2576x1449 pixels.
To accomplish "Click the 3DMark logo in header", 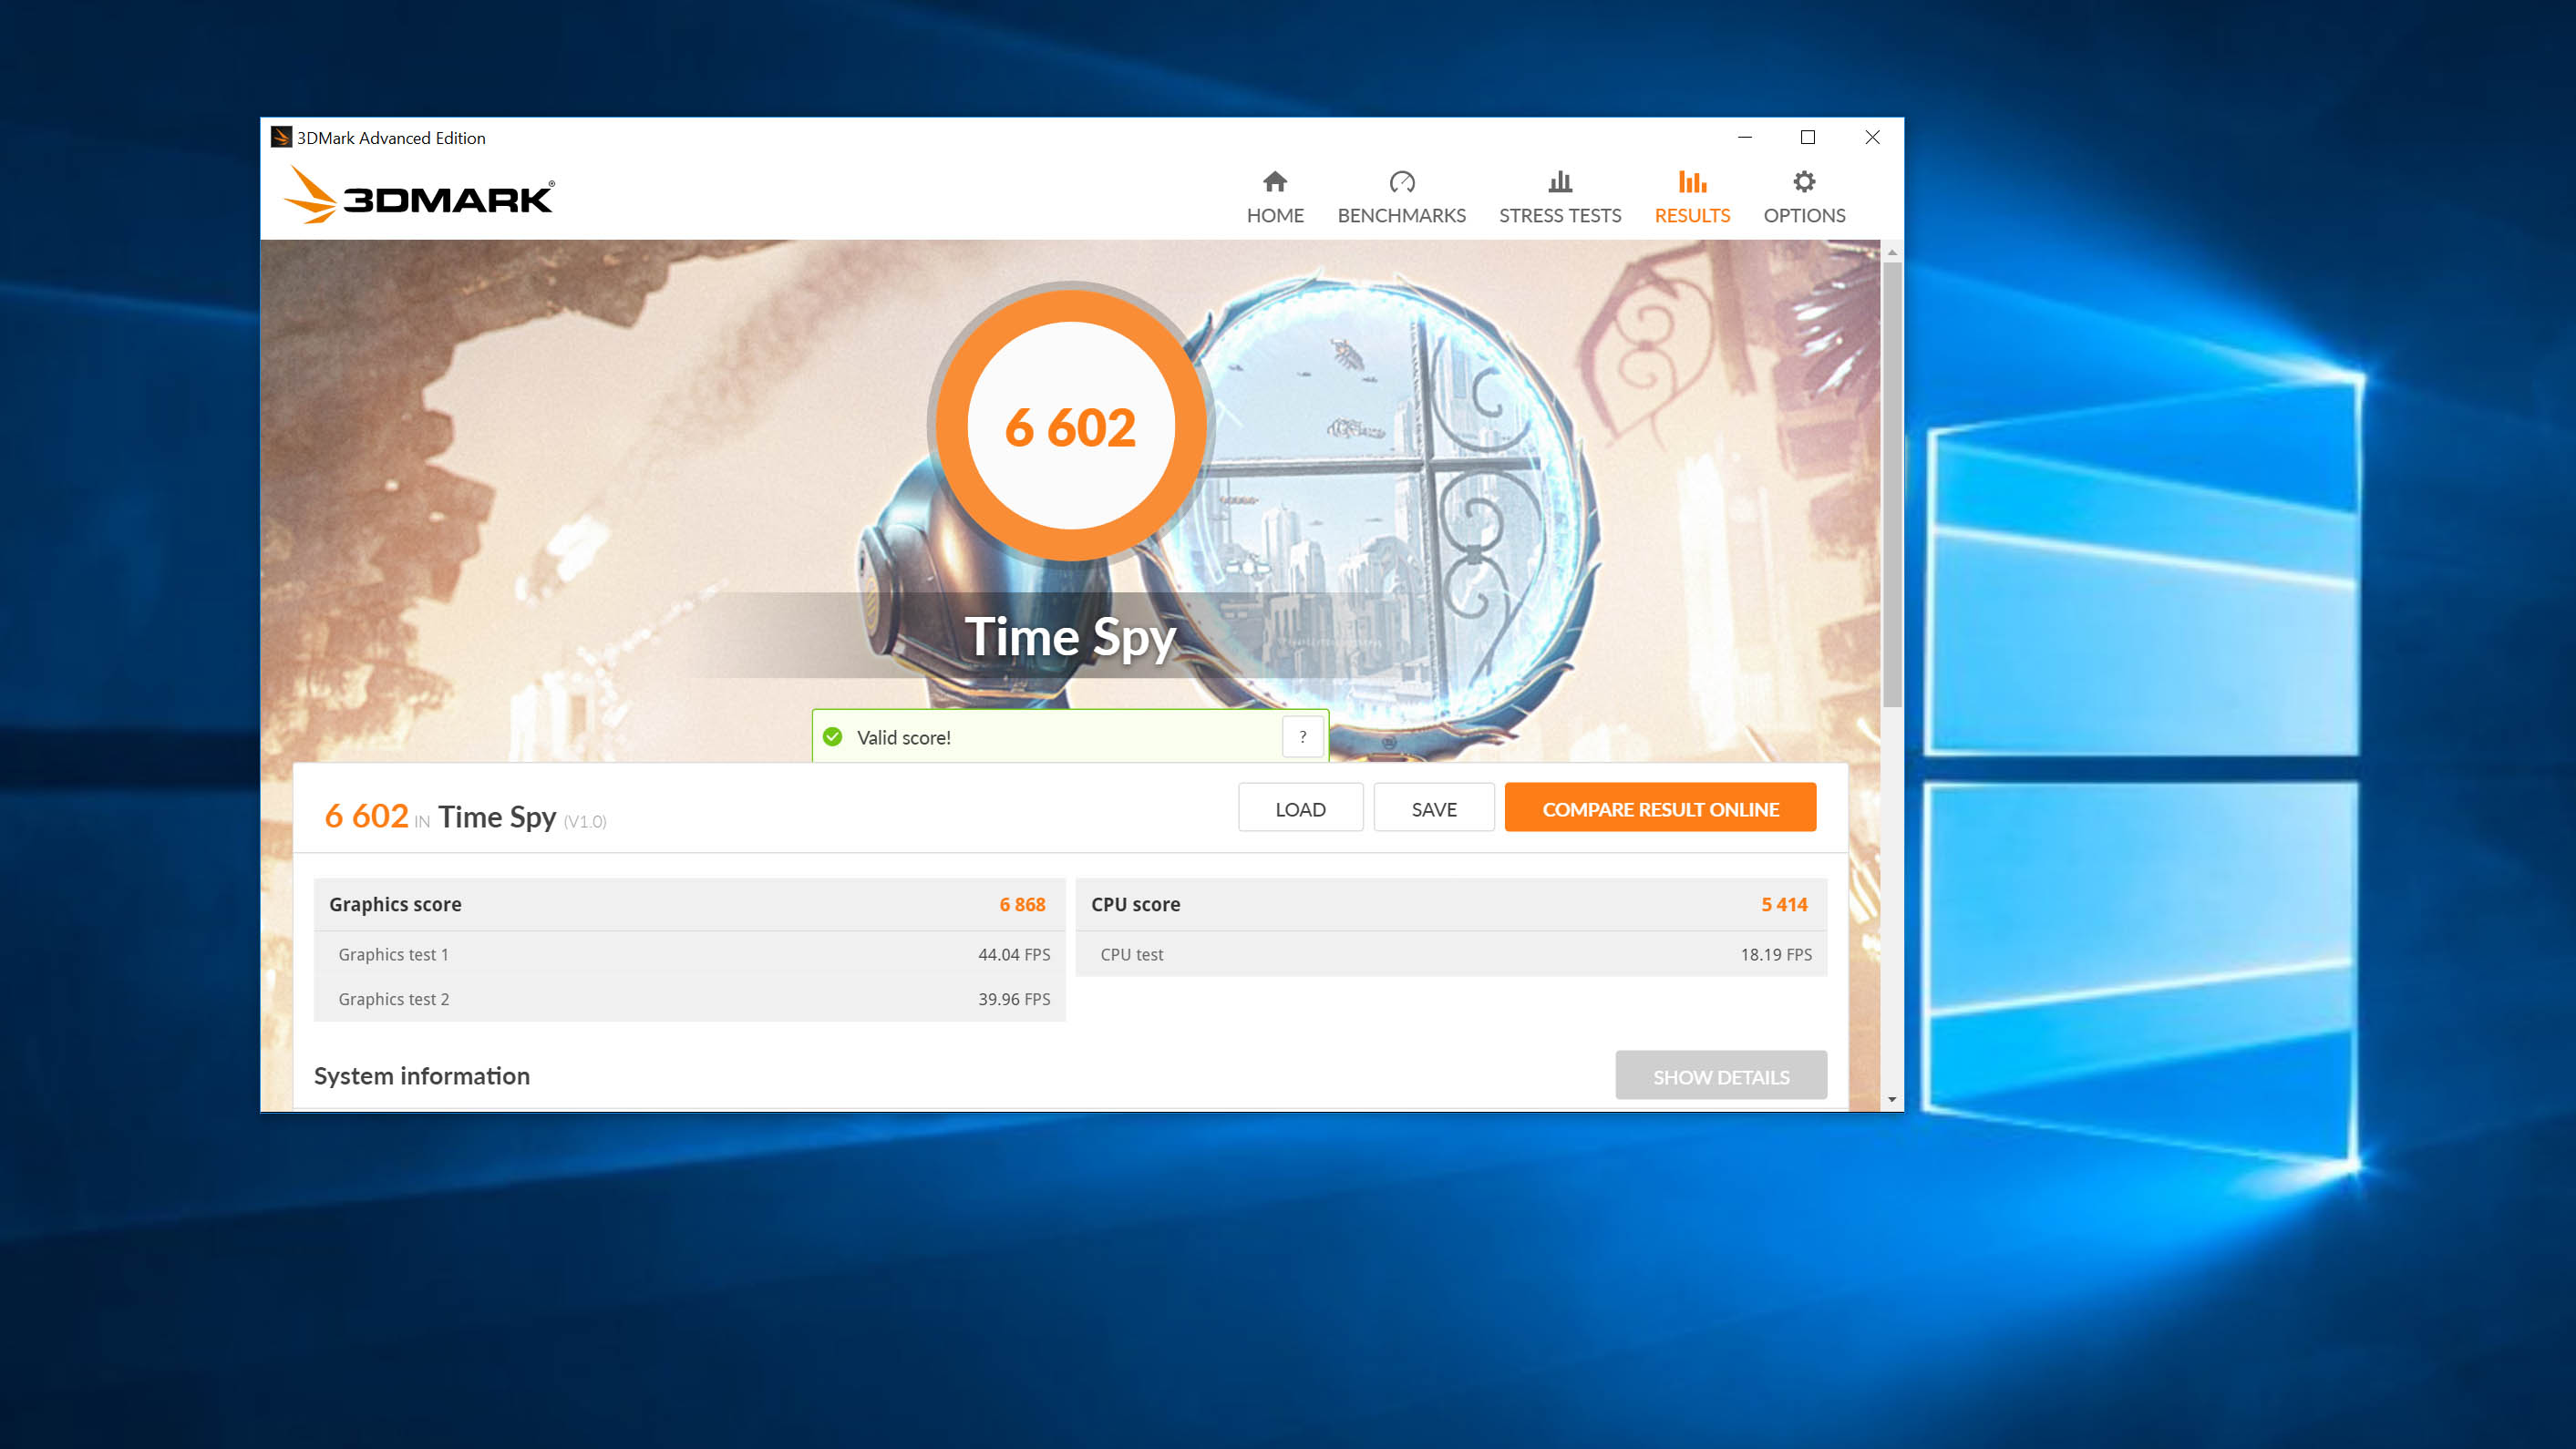I will (x=418, y=195).
